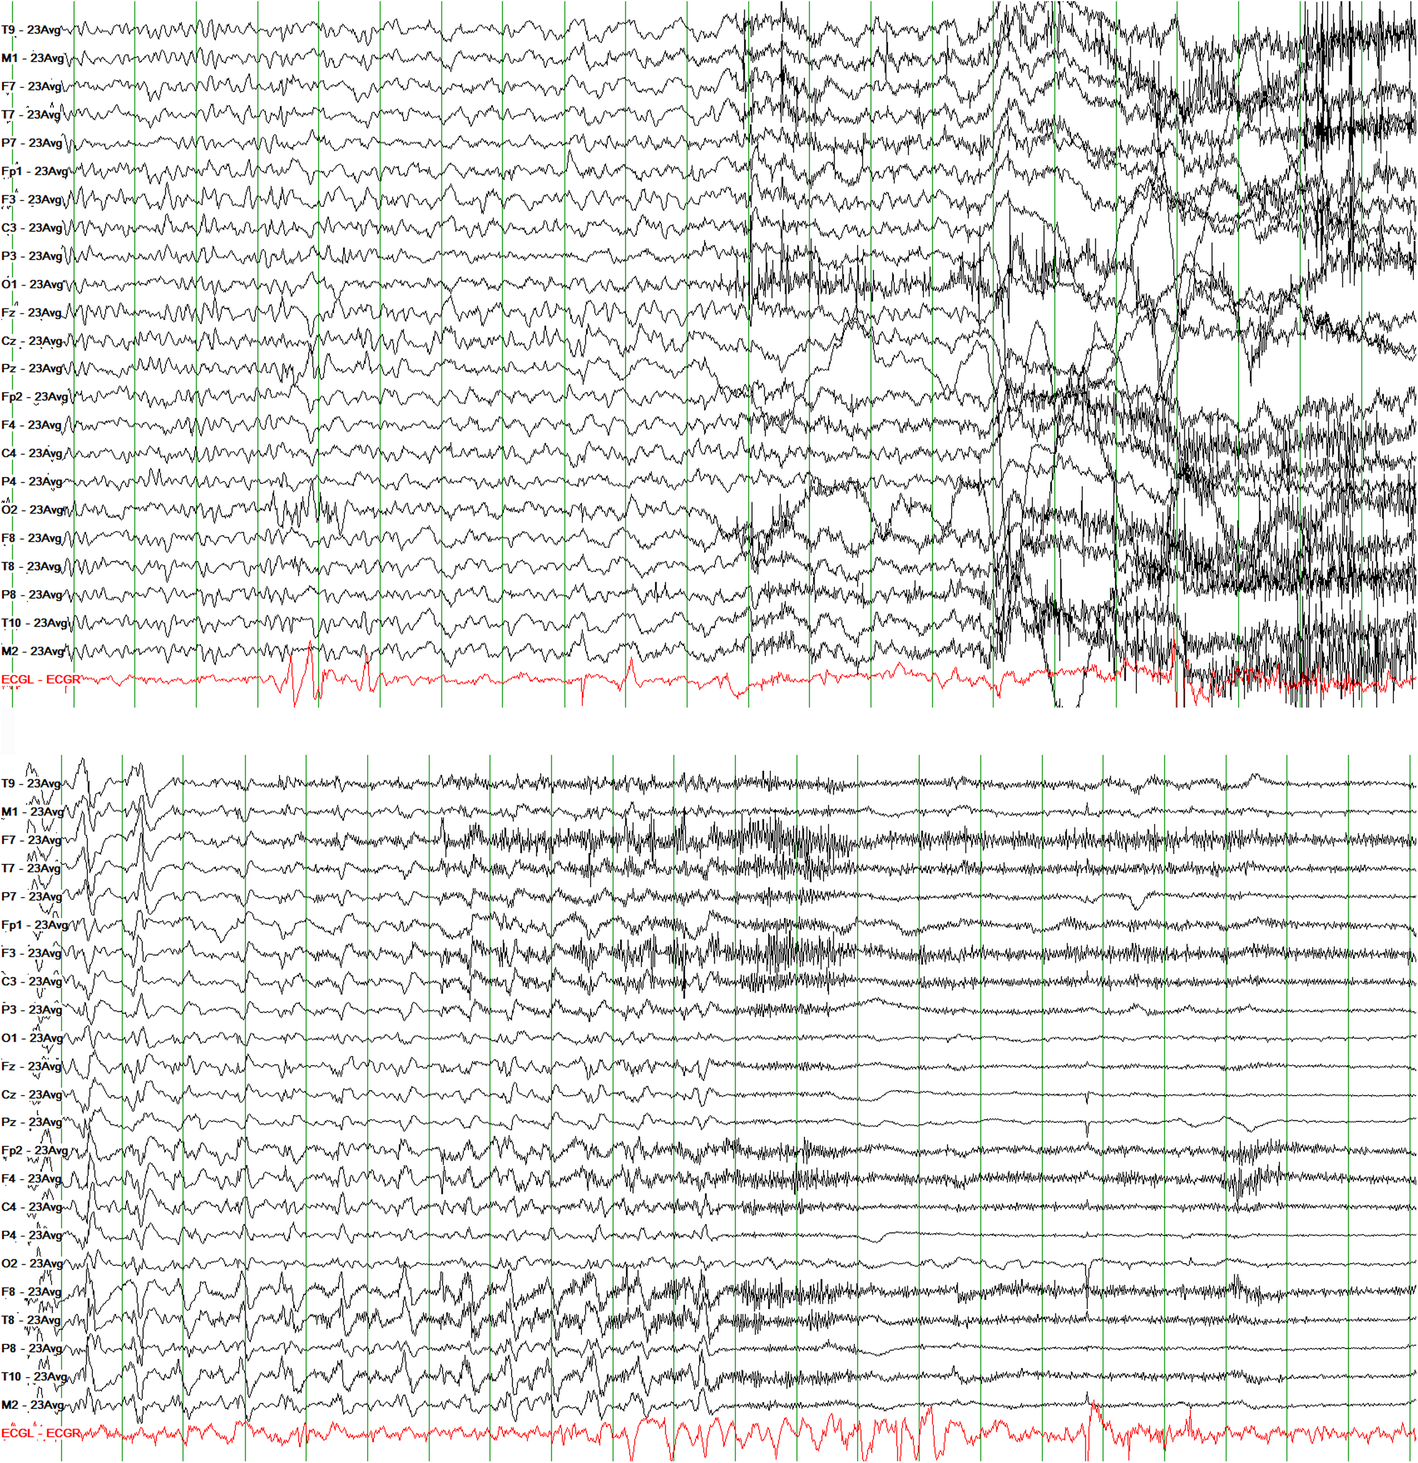
Task: Select the M2 - 23Avg label in lower panel
Action: click(33, 1405)
